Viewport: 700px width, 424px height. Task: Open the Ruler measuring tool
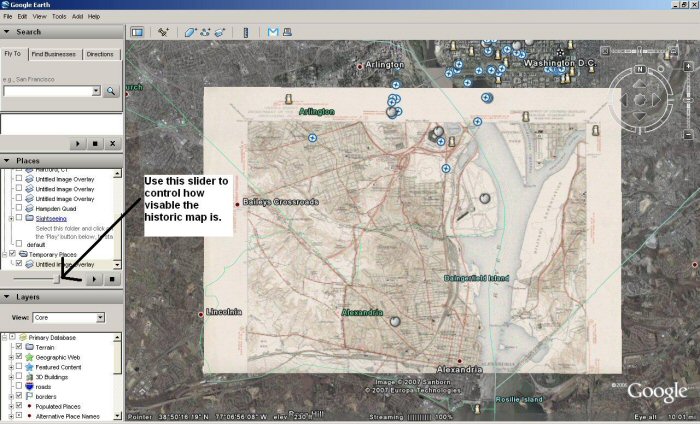(x=246, y=32)
